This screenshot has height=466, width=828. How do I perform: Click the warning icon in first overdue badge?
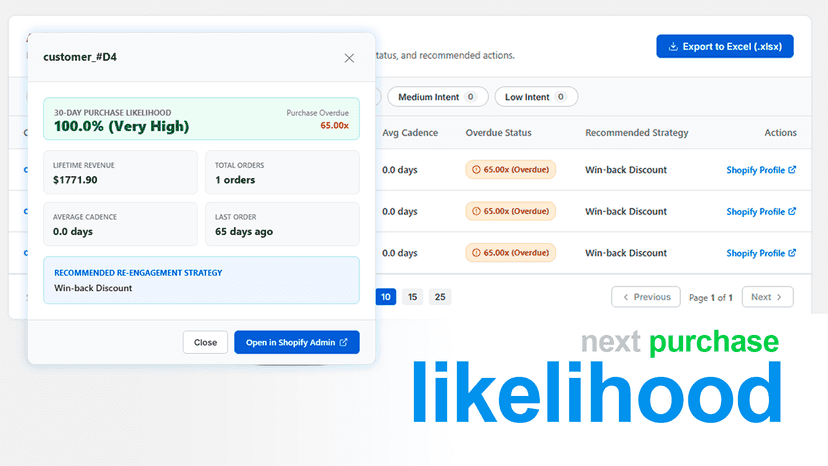(476, 170)
